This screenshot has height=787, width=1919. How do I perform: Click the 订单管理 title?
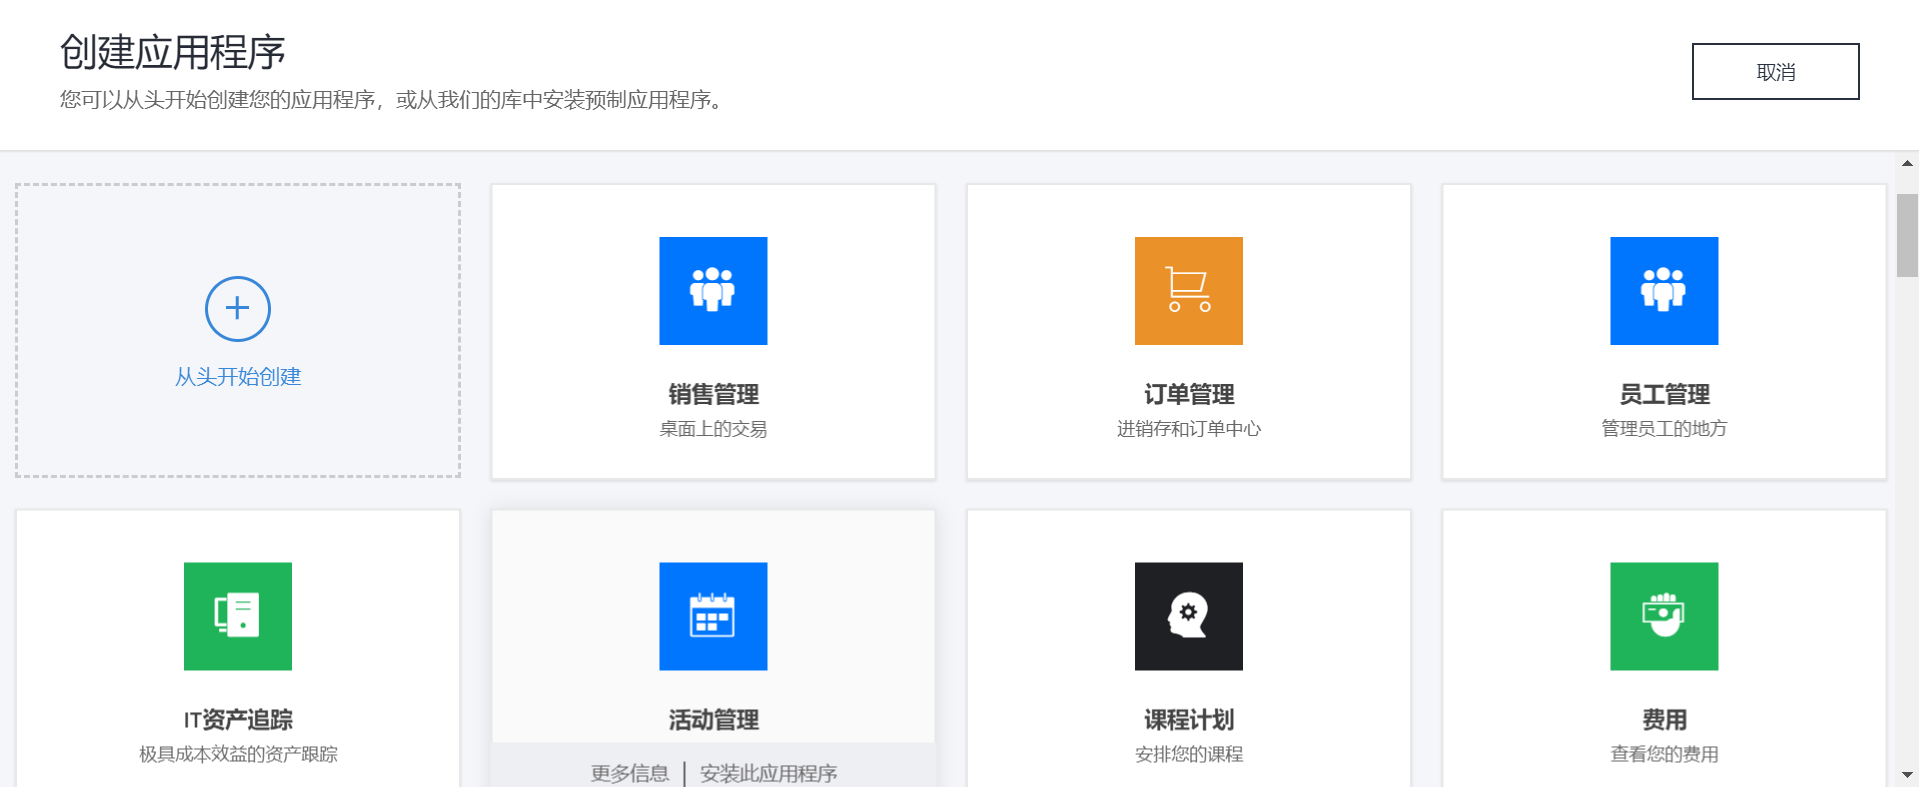(x=1189, y=394)
